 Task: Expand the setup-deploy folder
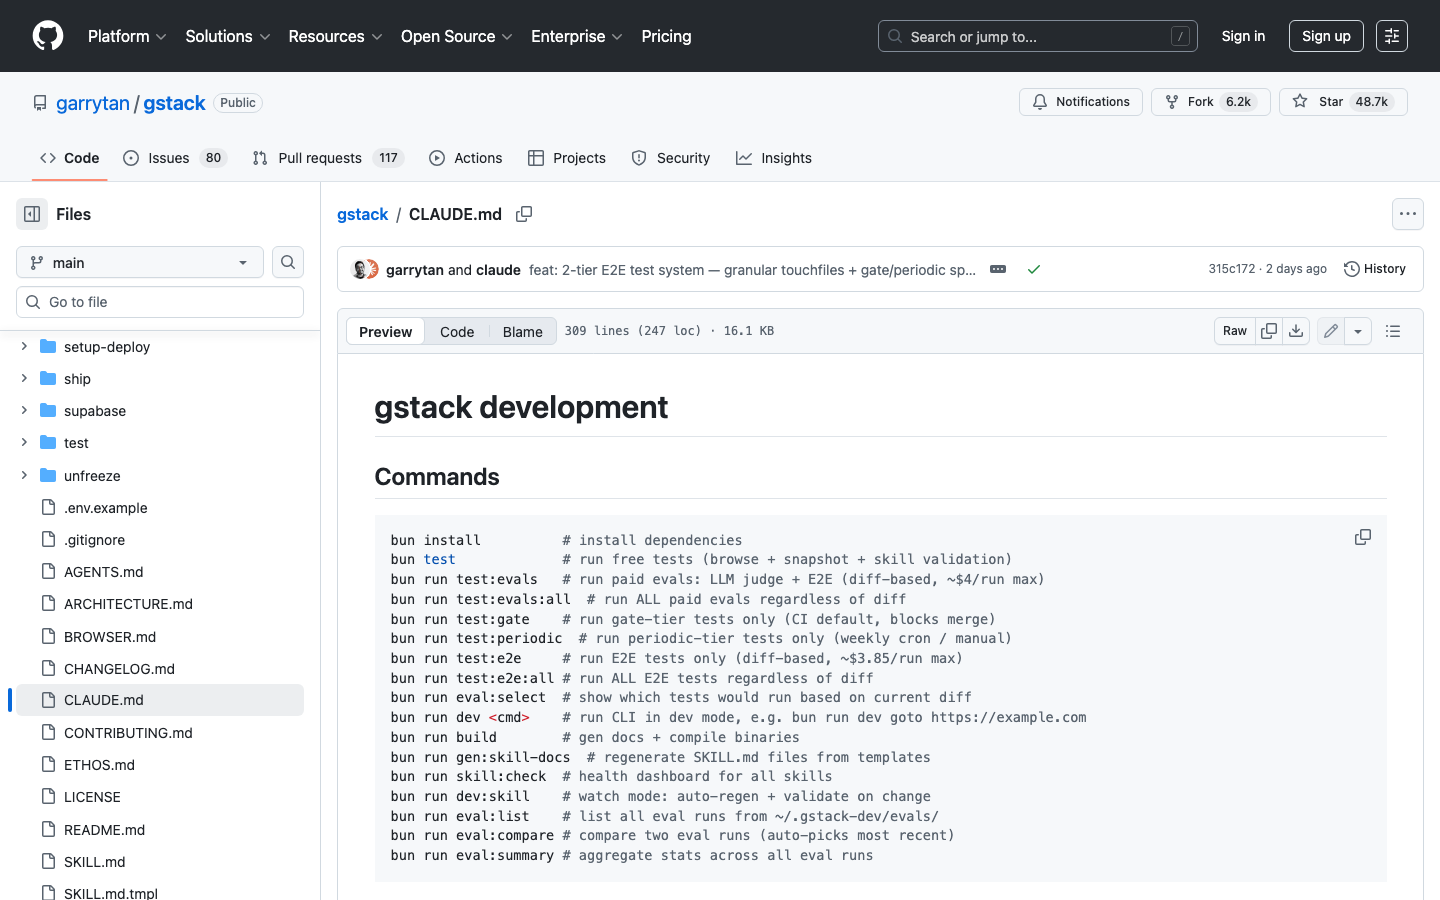click(x=24, y=347)
